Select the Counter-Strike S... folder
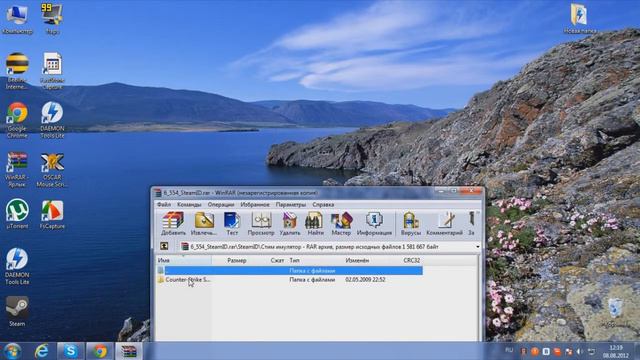 187,280
